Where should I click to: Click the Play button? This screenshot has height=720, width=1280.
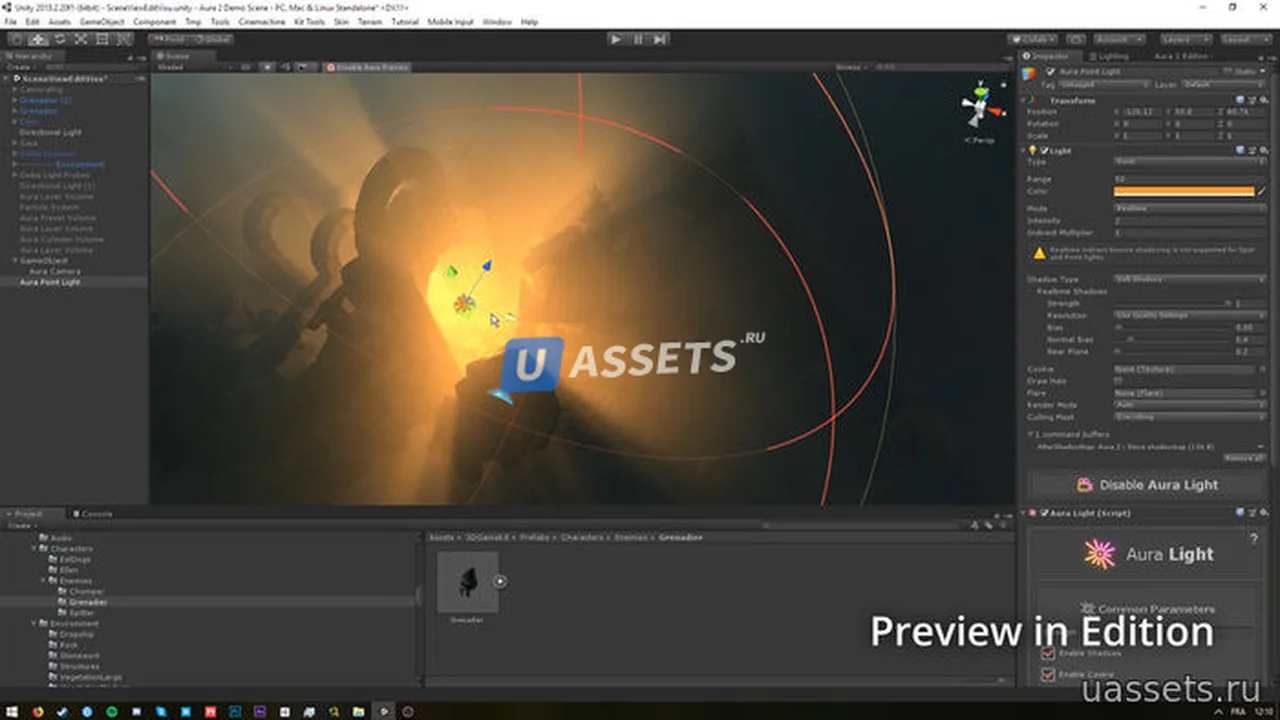[x=616, y=39]
